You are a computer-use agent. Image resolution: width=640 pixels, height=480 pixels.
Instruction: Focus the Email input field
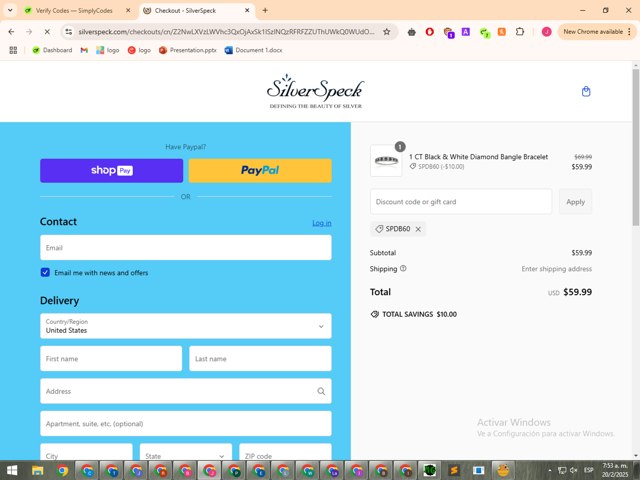point(186,248)
